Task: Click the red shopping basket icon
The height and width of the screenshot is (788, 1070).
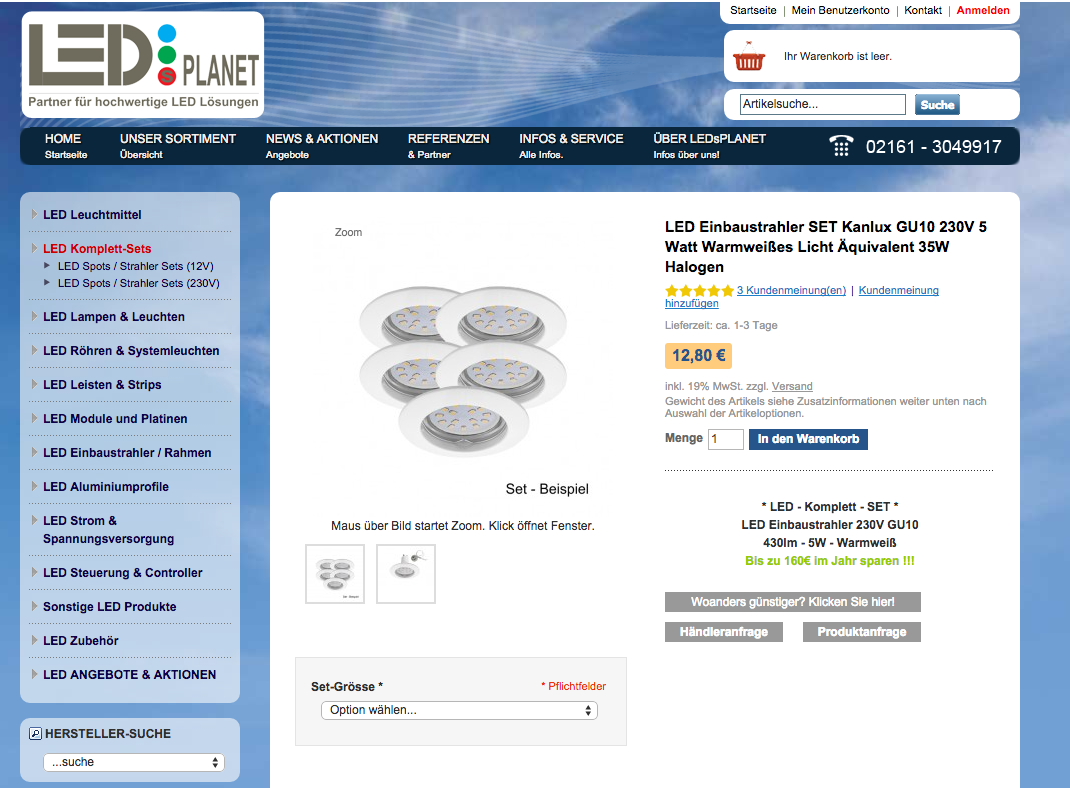Action: coord(749,56)
